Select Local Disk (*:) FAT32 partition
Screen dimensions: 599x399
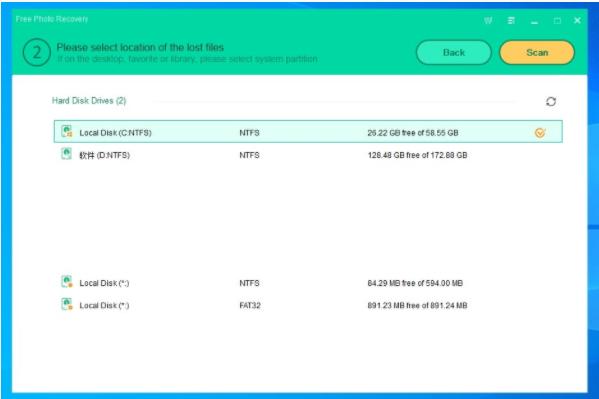tap(104, 305)
